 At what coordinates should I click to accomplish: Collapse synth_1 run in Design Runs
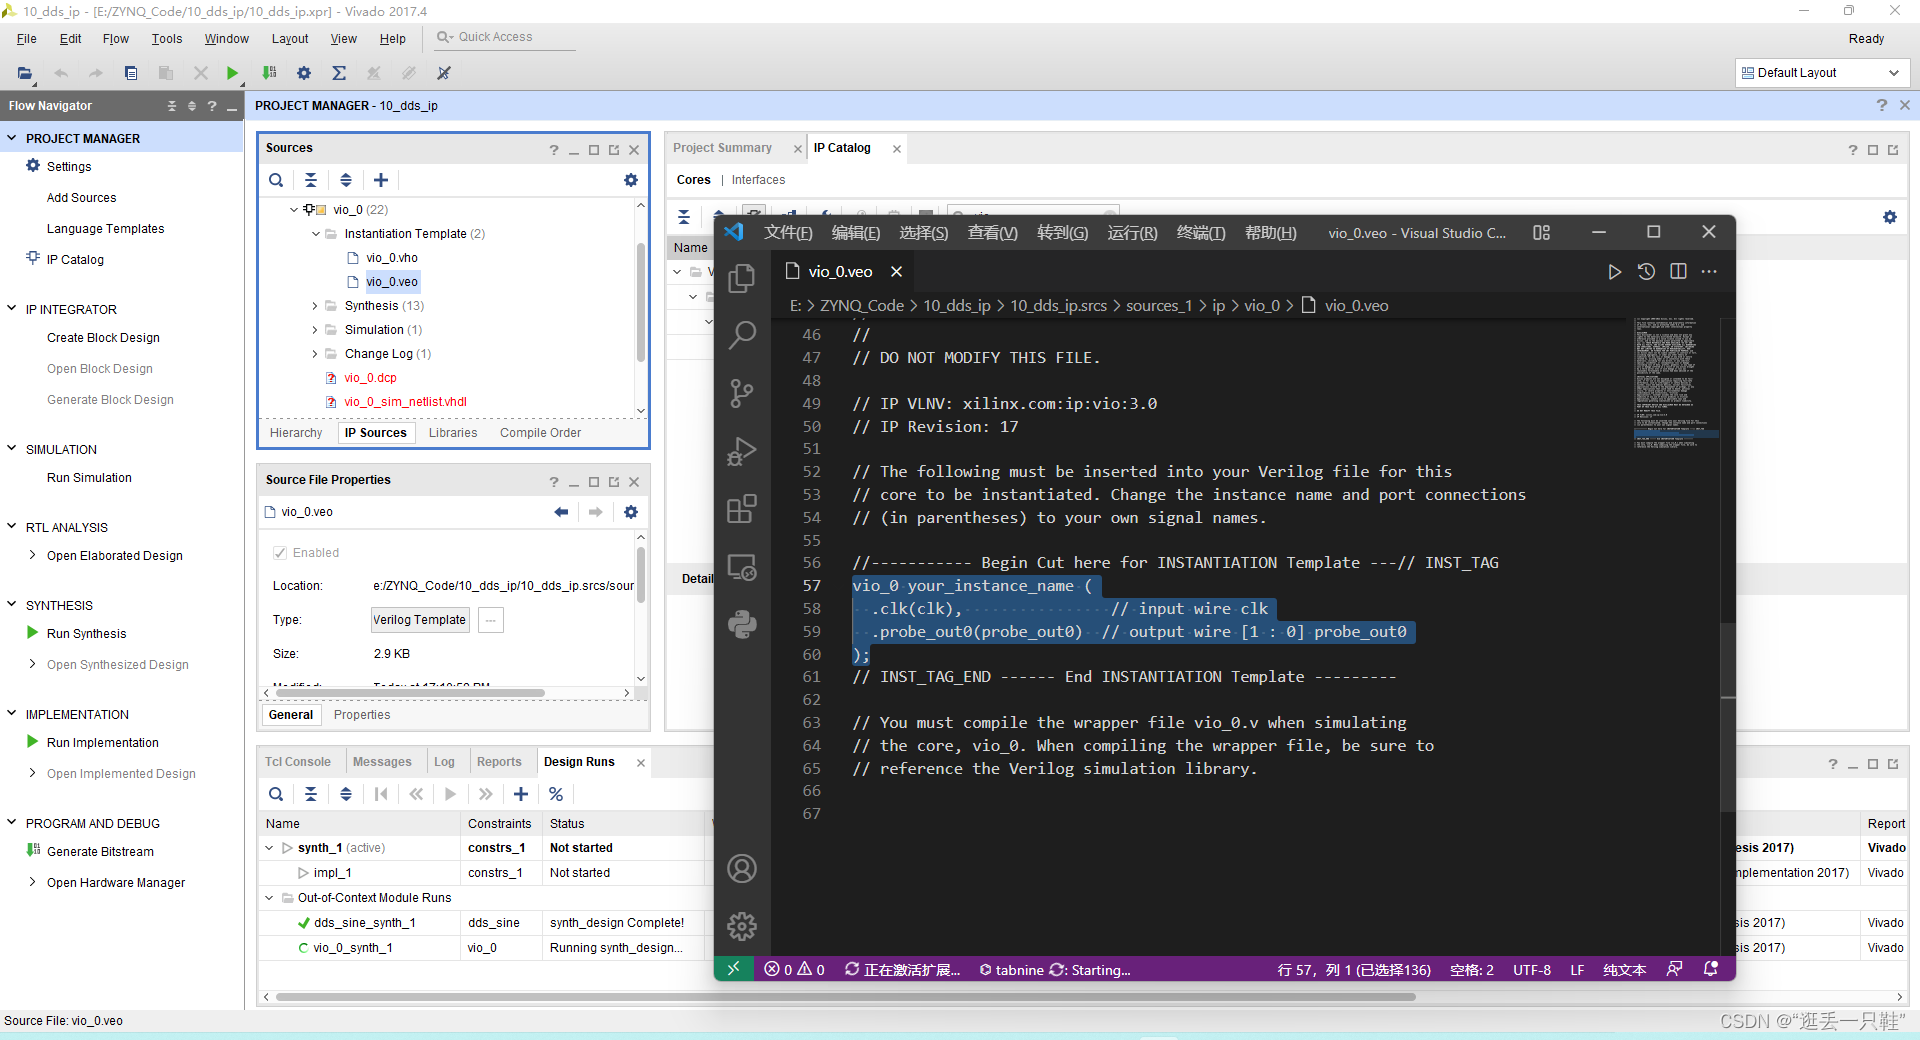pos(269,848)
